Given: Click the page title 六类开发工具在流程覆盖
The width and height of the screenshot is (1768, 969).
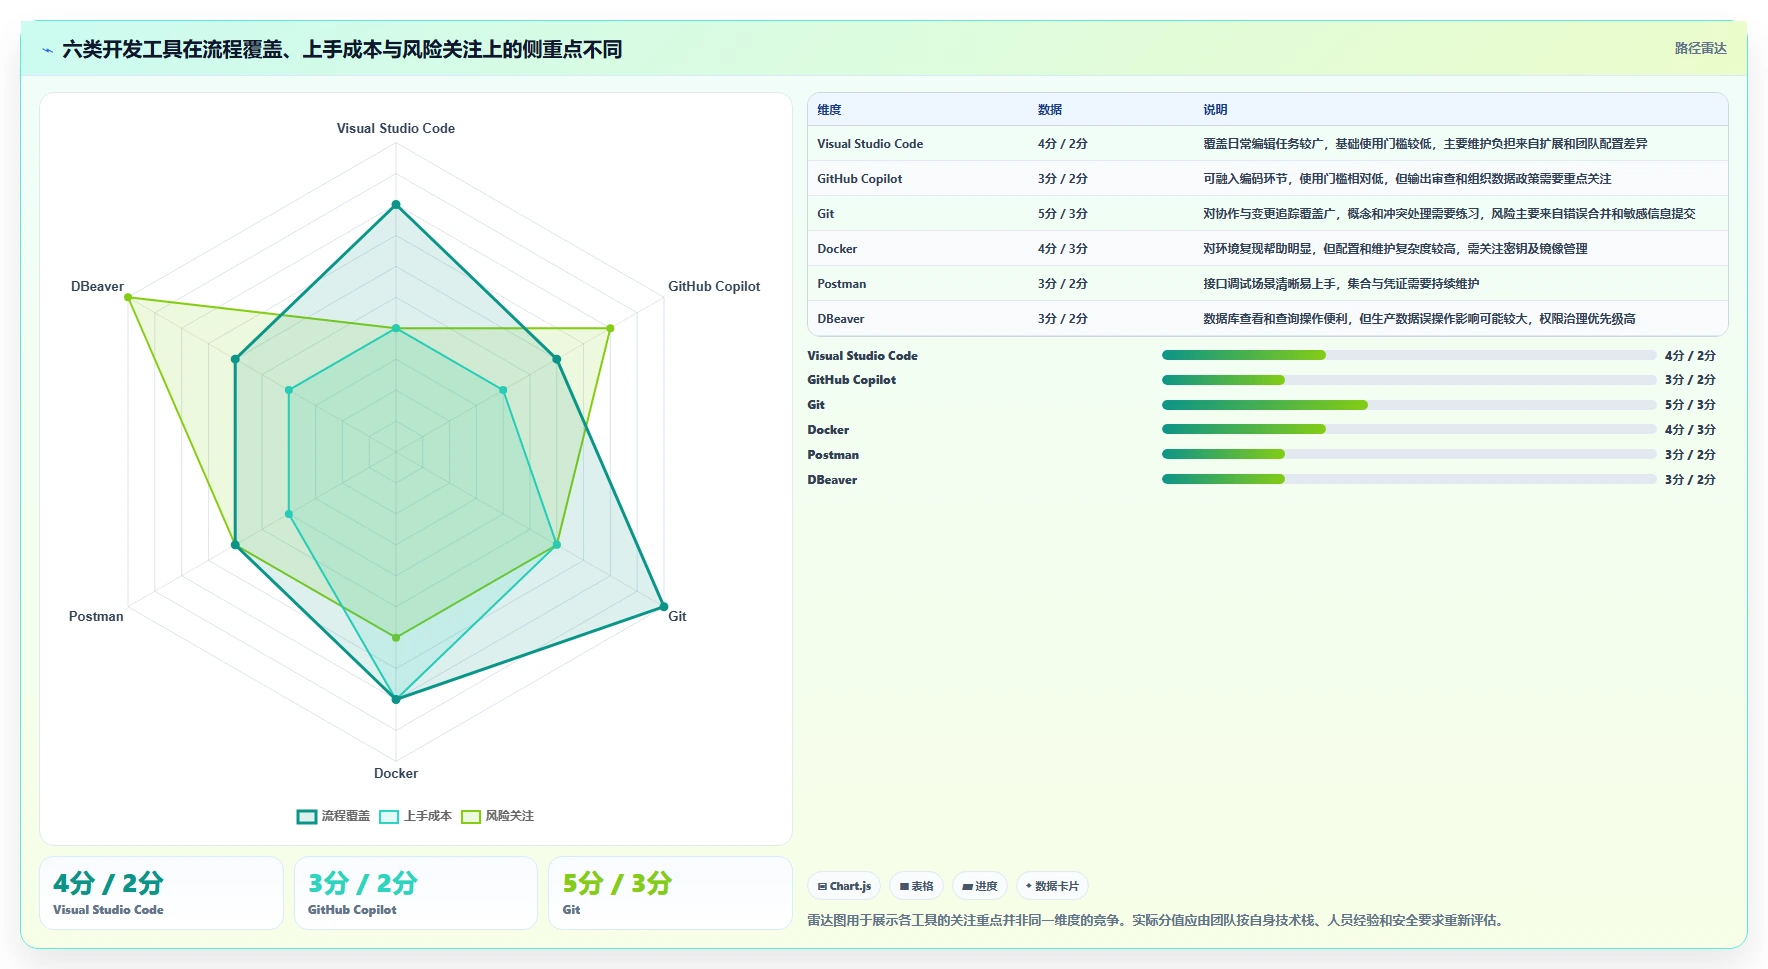Looking at the screenshot, I should coord(342,49).
